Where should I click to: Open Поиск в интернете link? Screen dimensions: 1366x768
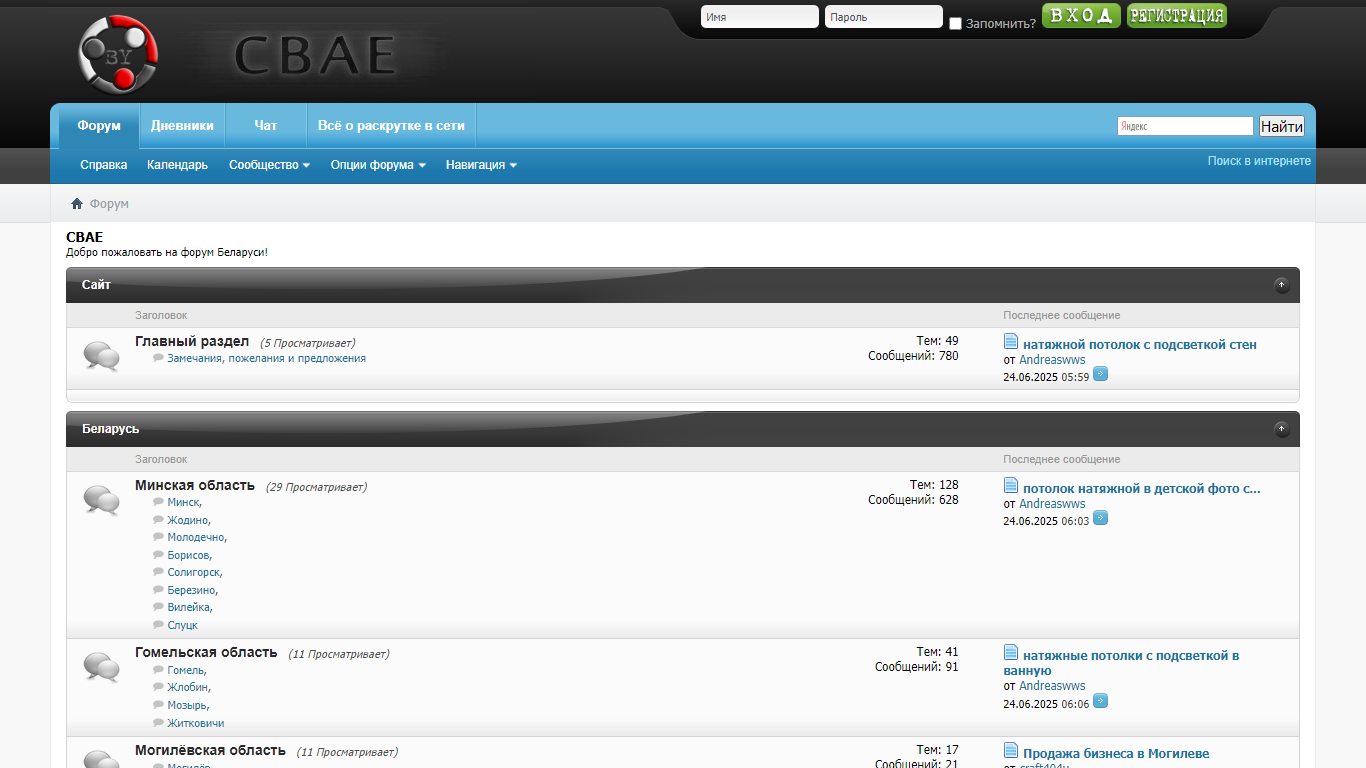(x=1259, y=161)
